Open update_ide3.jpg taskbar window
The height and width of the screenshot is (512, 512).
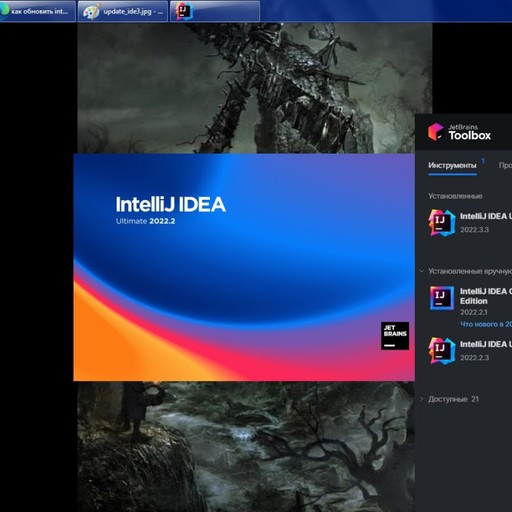(123, 11)
